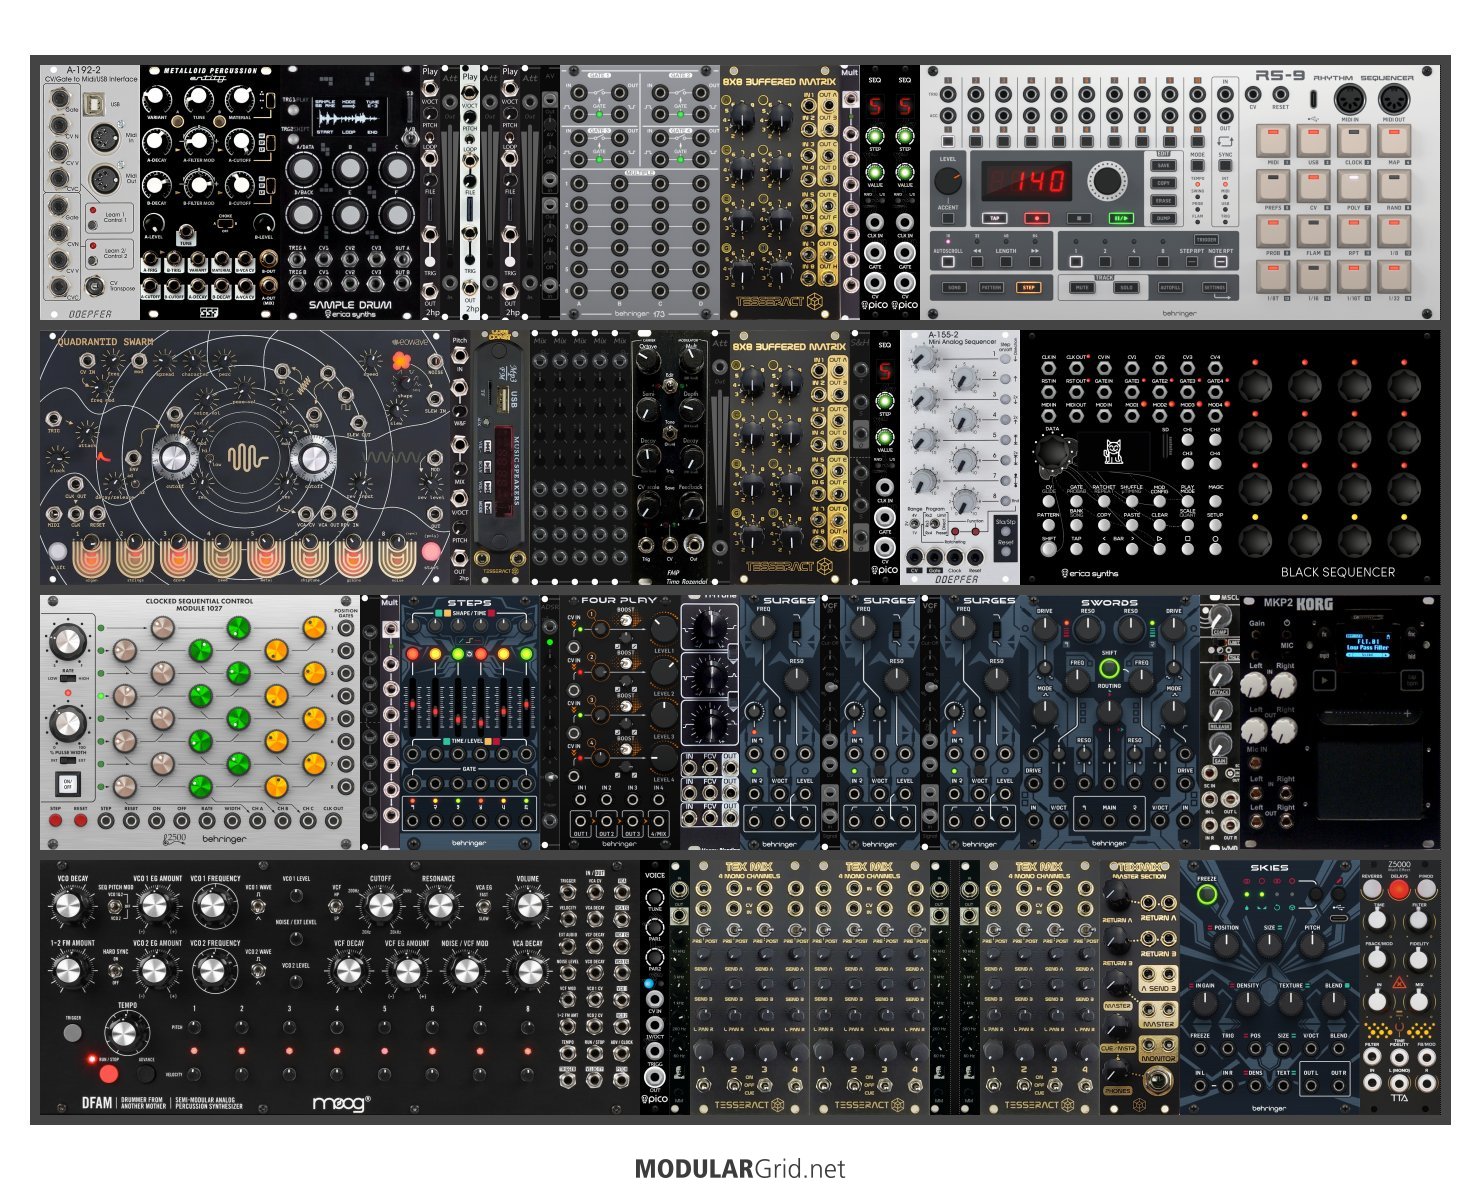The height and width of the screenshot is (1190, 1481).
Task: Click the green FREEZE button on SKIES
Action: 1207,894
